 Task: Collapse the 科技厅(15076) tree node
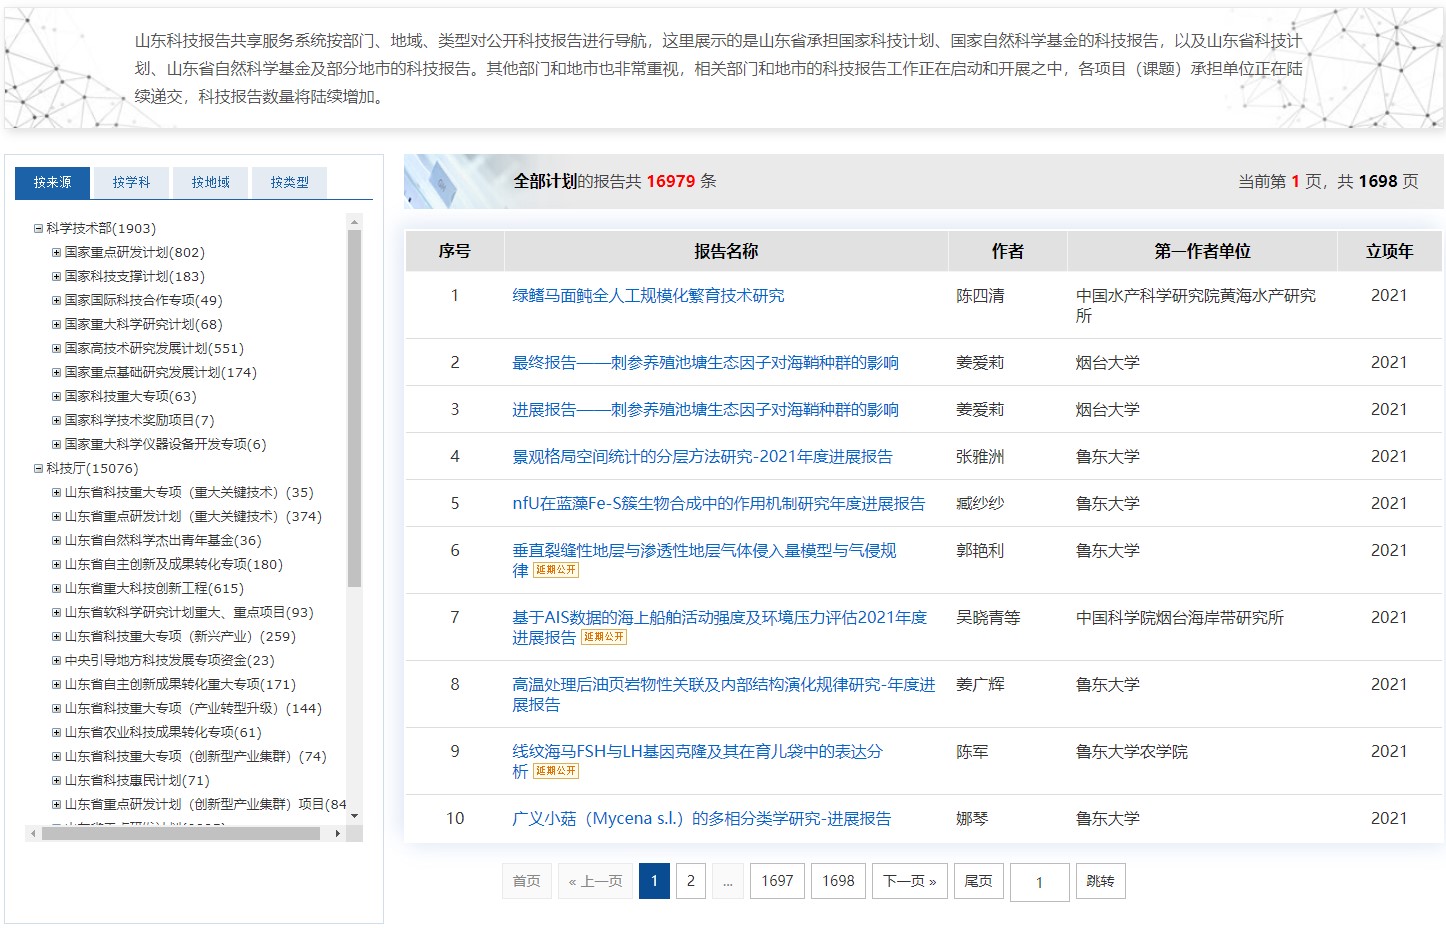(x=38, y=469)
